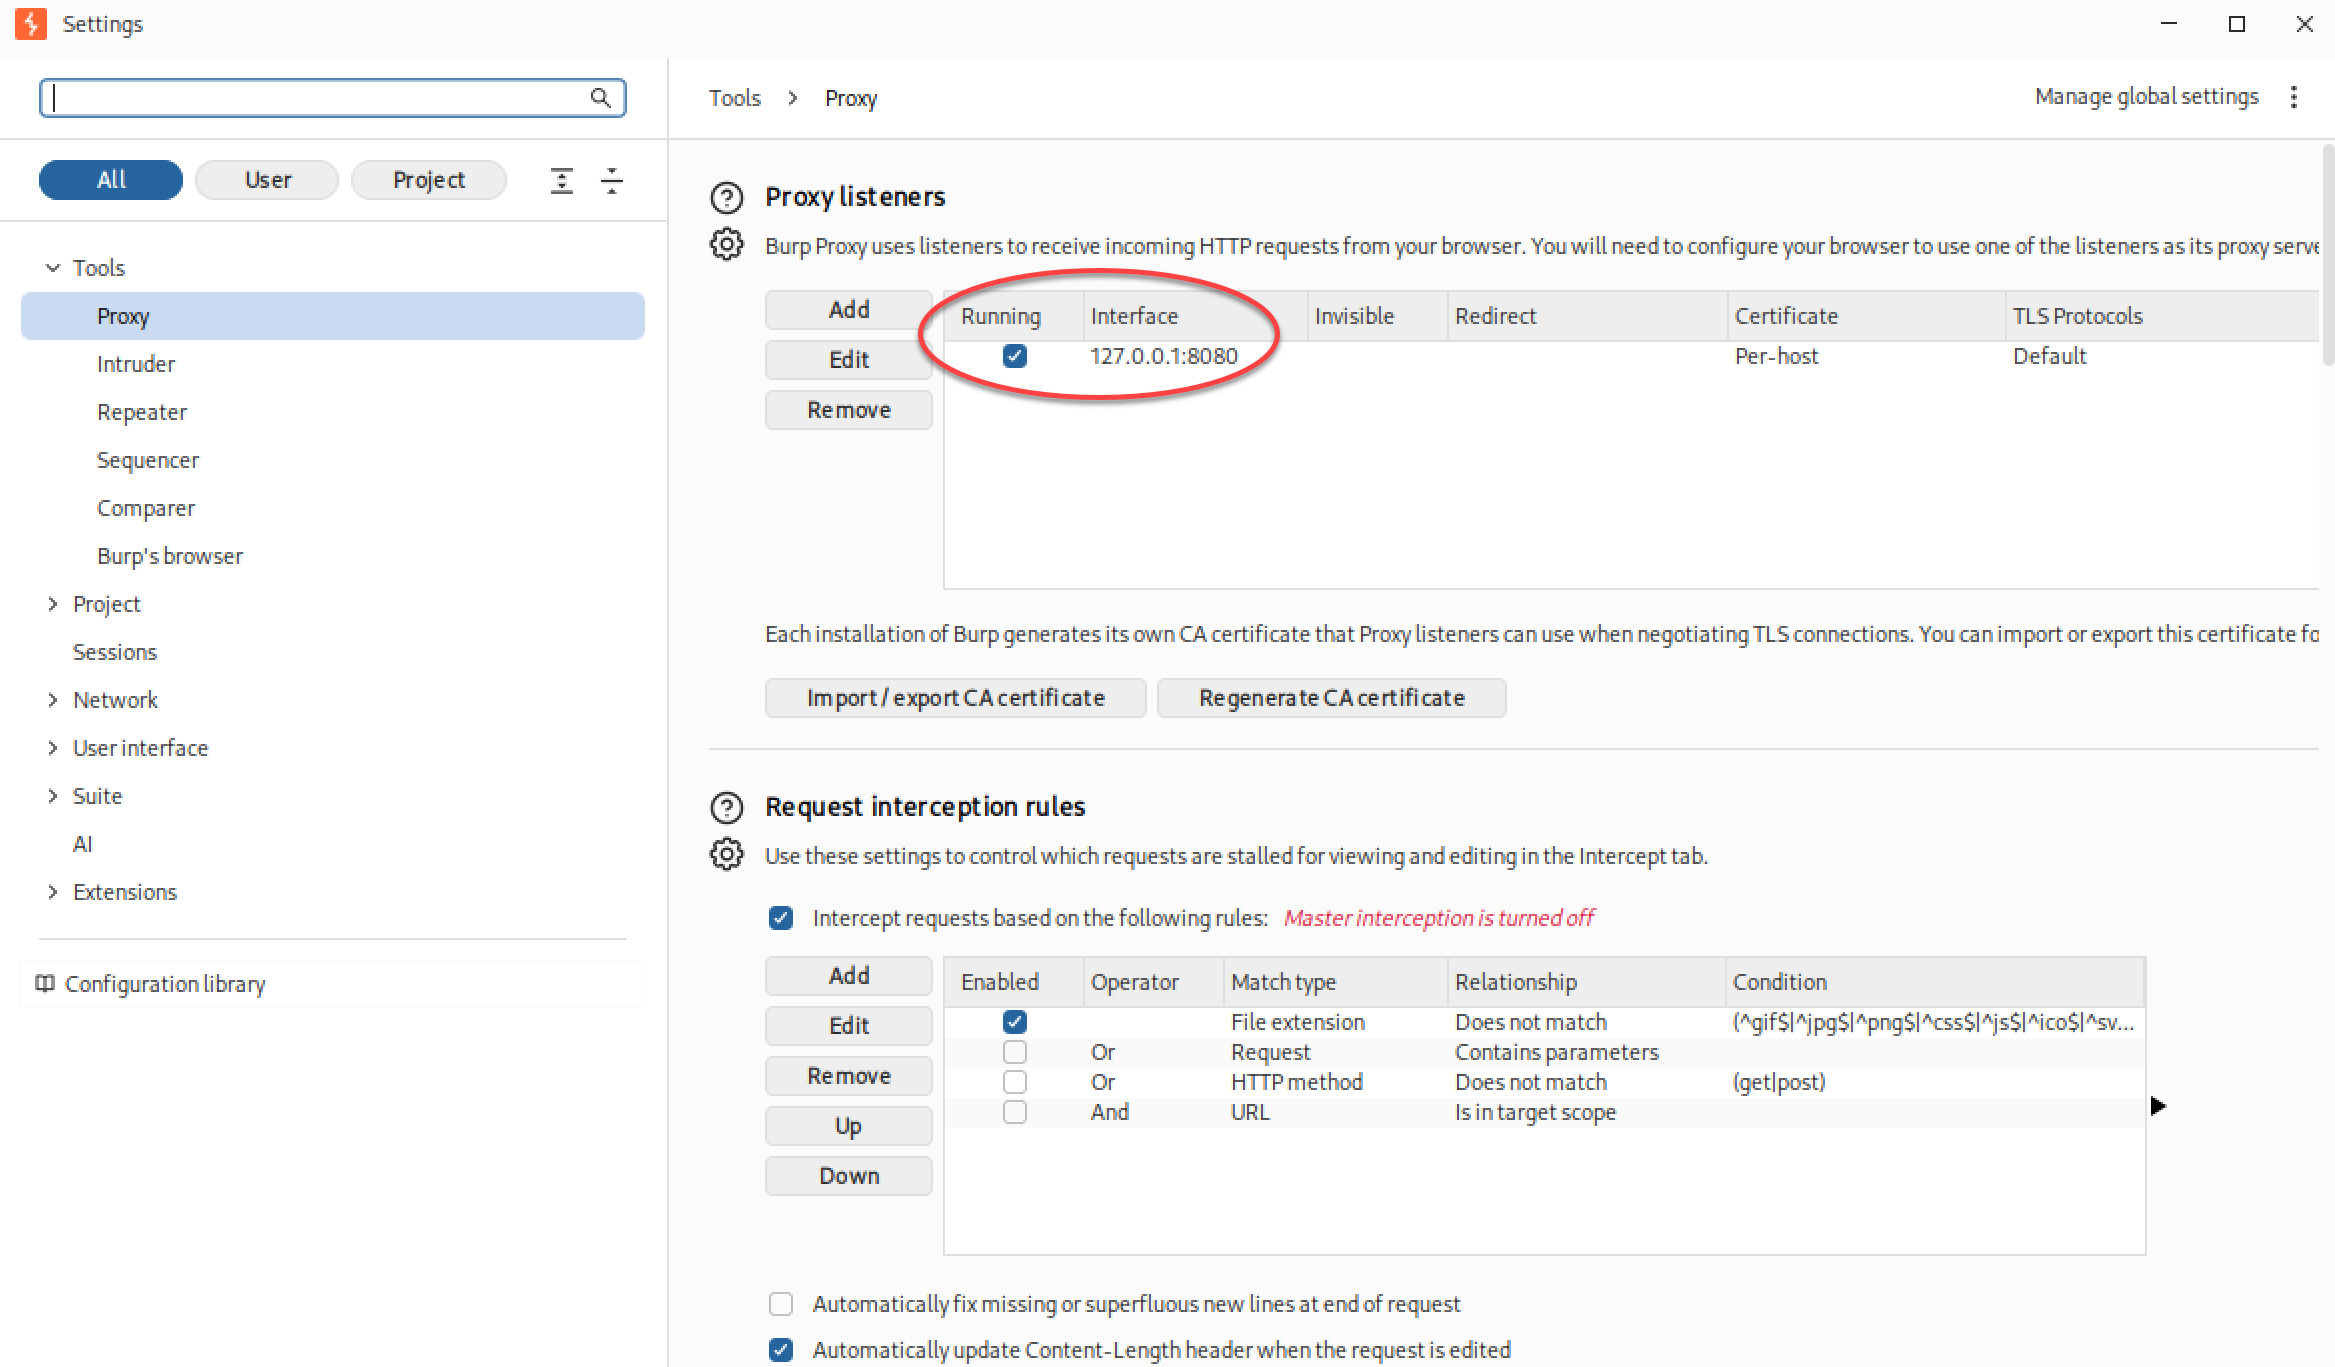Click the search magnifier icon
Image resolution: width=2335 pixels, height=1367 pixels.
pos(600,97)
